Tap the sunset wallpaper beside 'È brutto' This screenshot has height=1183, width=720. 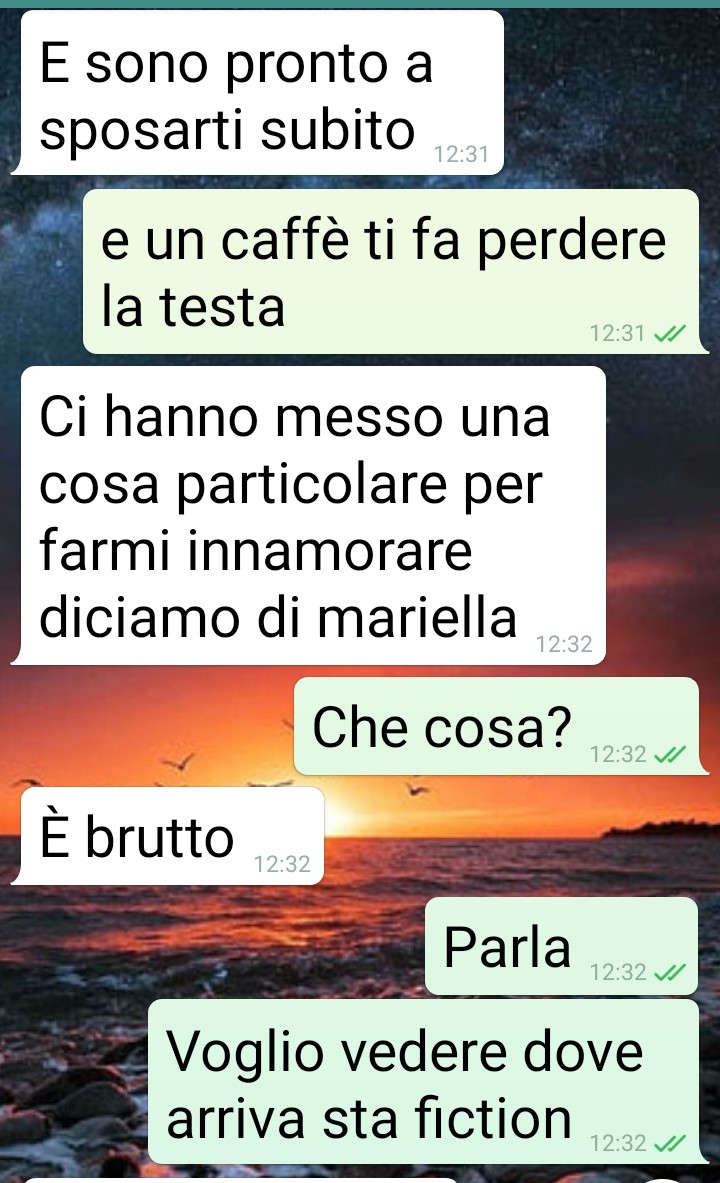(x=521, y=836)
